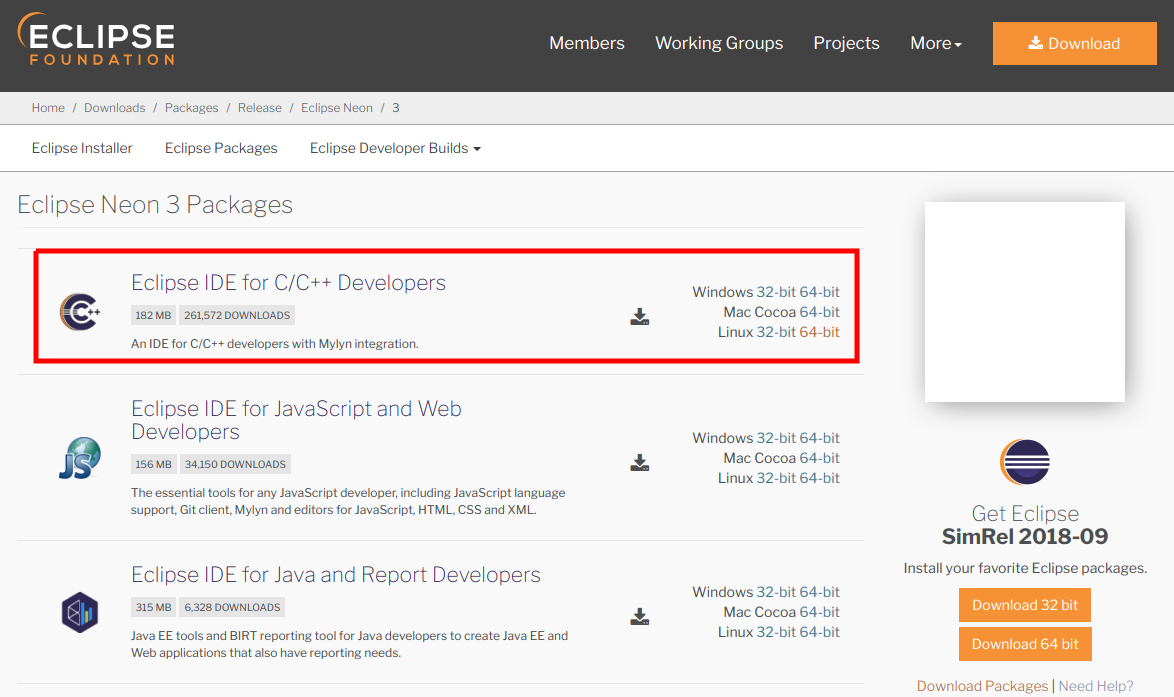Viewport: 1174px width, 697px height.
Task: Click the 315 MB size badge
Action: pyautogui.click(x=153, y=607)
